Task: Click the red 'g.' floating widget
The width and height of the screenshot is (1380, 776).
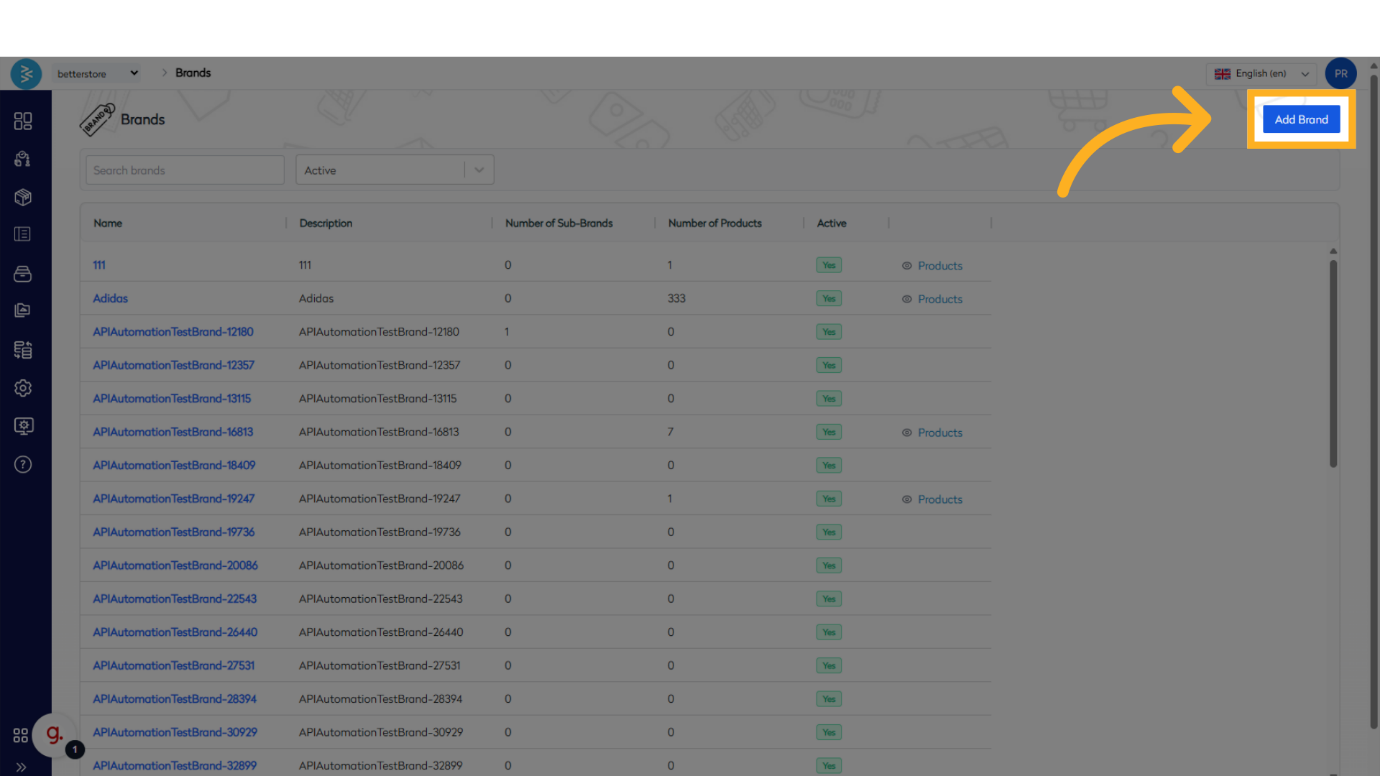Action: point(54,736)
